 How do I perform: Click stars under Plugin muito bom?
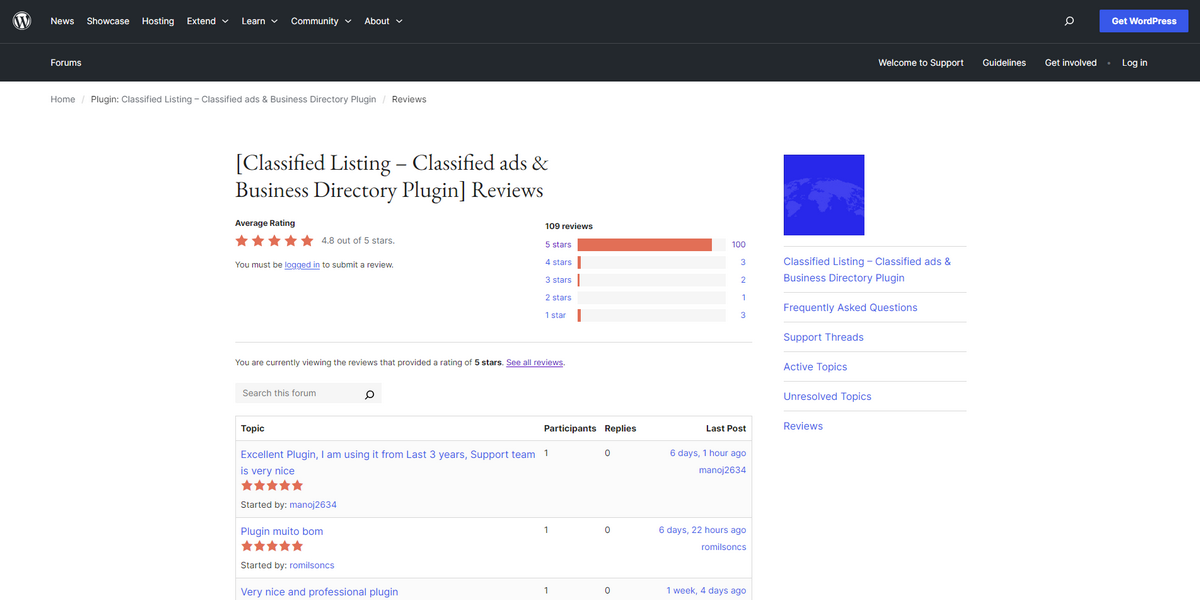pos(271,546)
